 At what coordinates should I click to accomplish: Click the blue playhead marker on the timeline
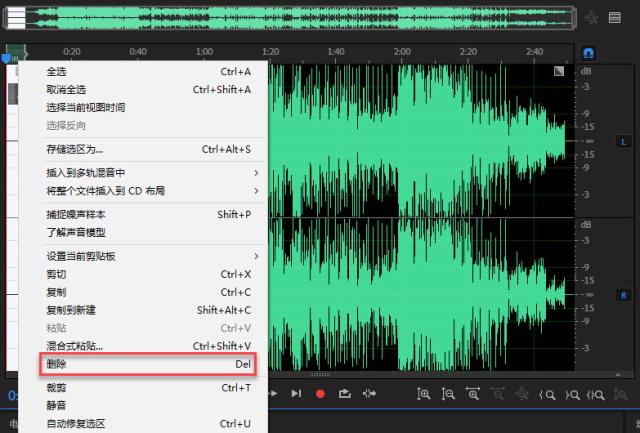tap(6, 59)
